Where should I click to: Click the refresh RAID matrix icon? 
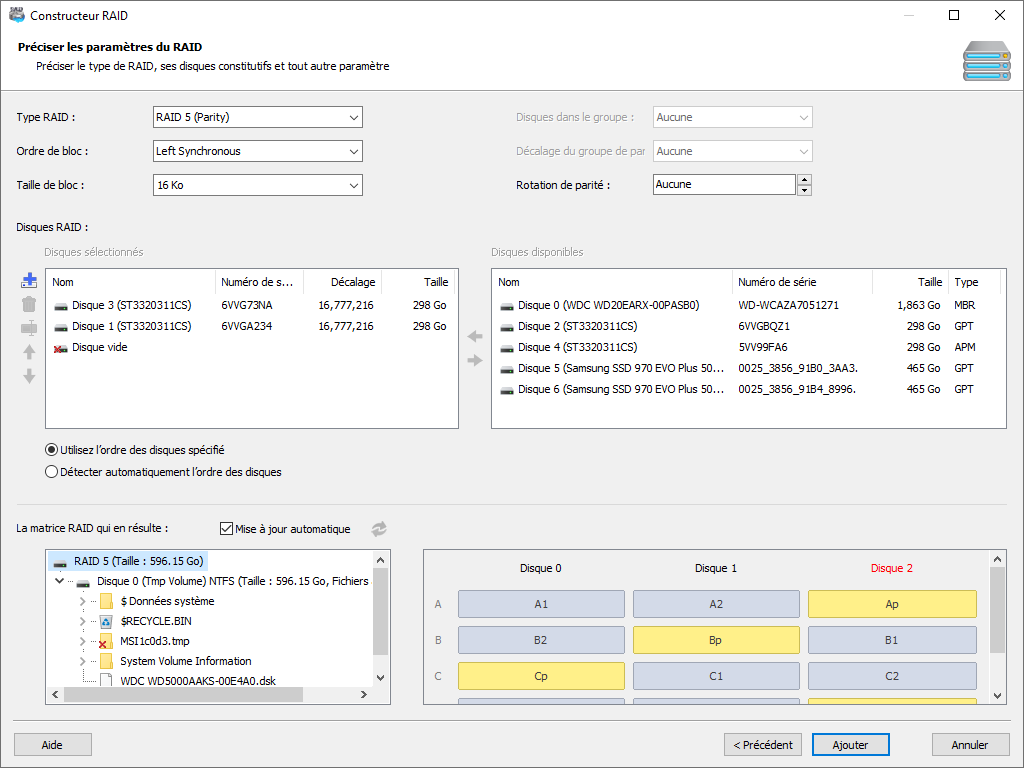pos(379,529)
